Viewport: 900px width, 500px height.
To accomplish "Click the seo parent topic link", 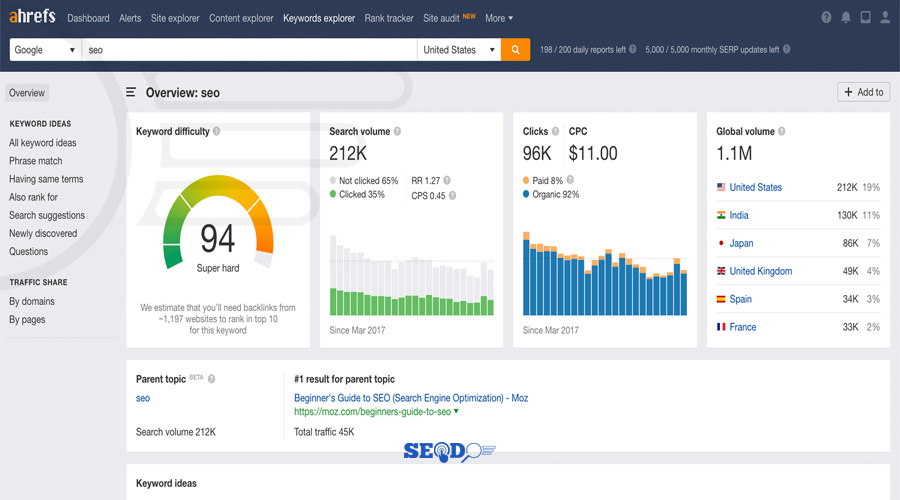I will click(x=143, y=398).
